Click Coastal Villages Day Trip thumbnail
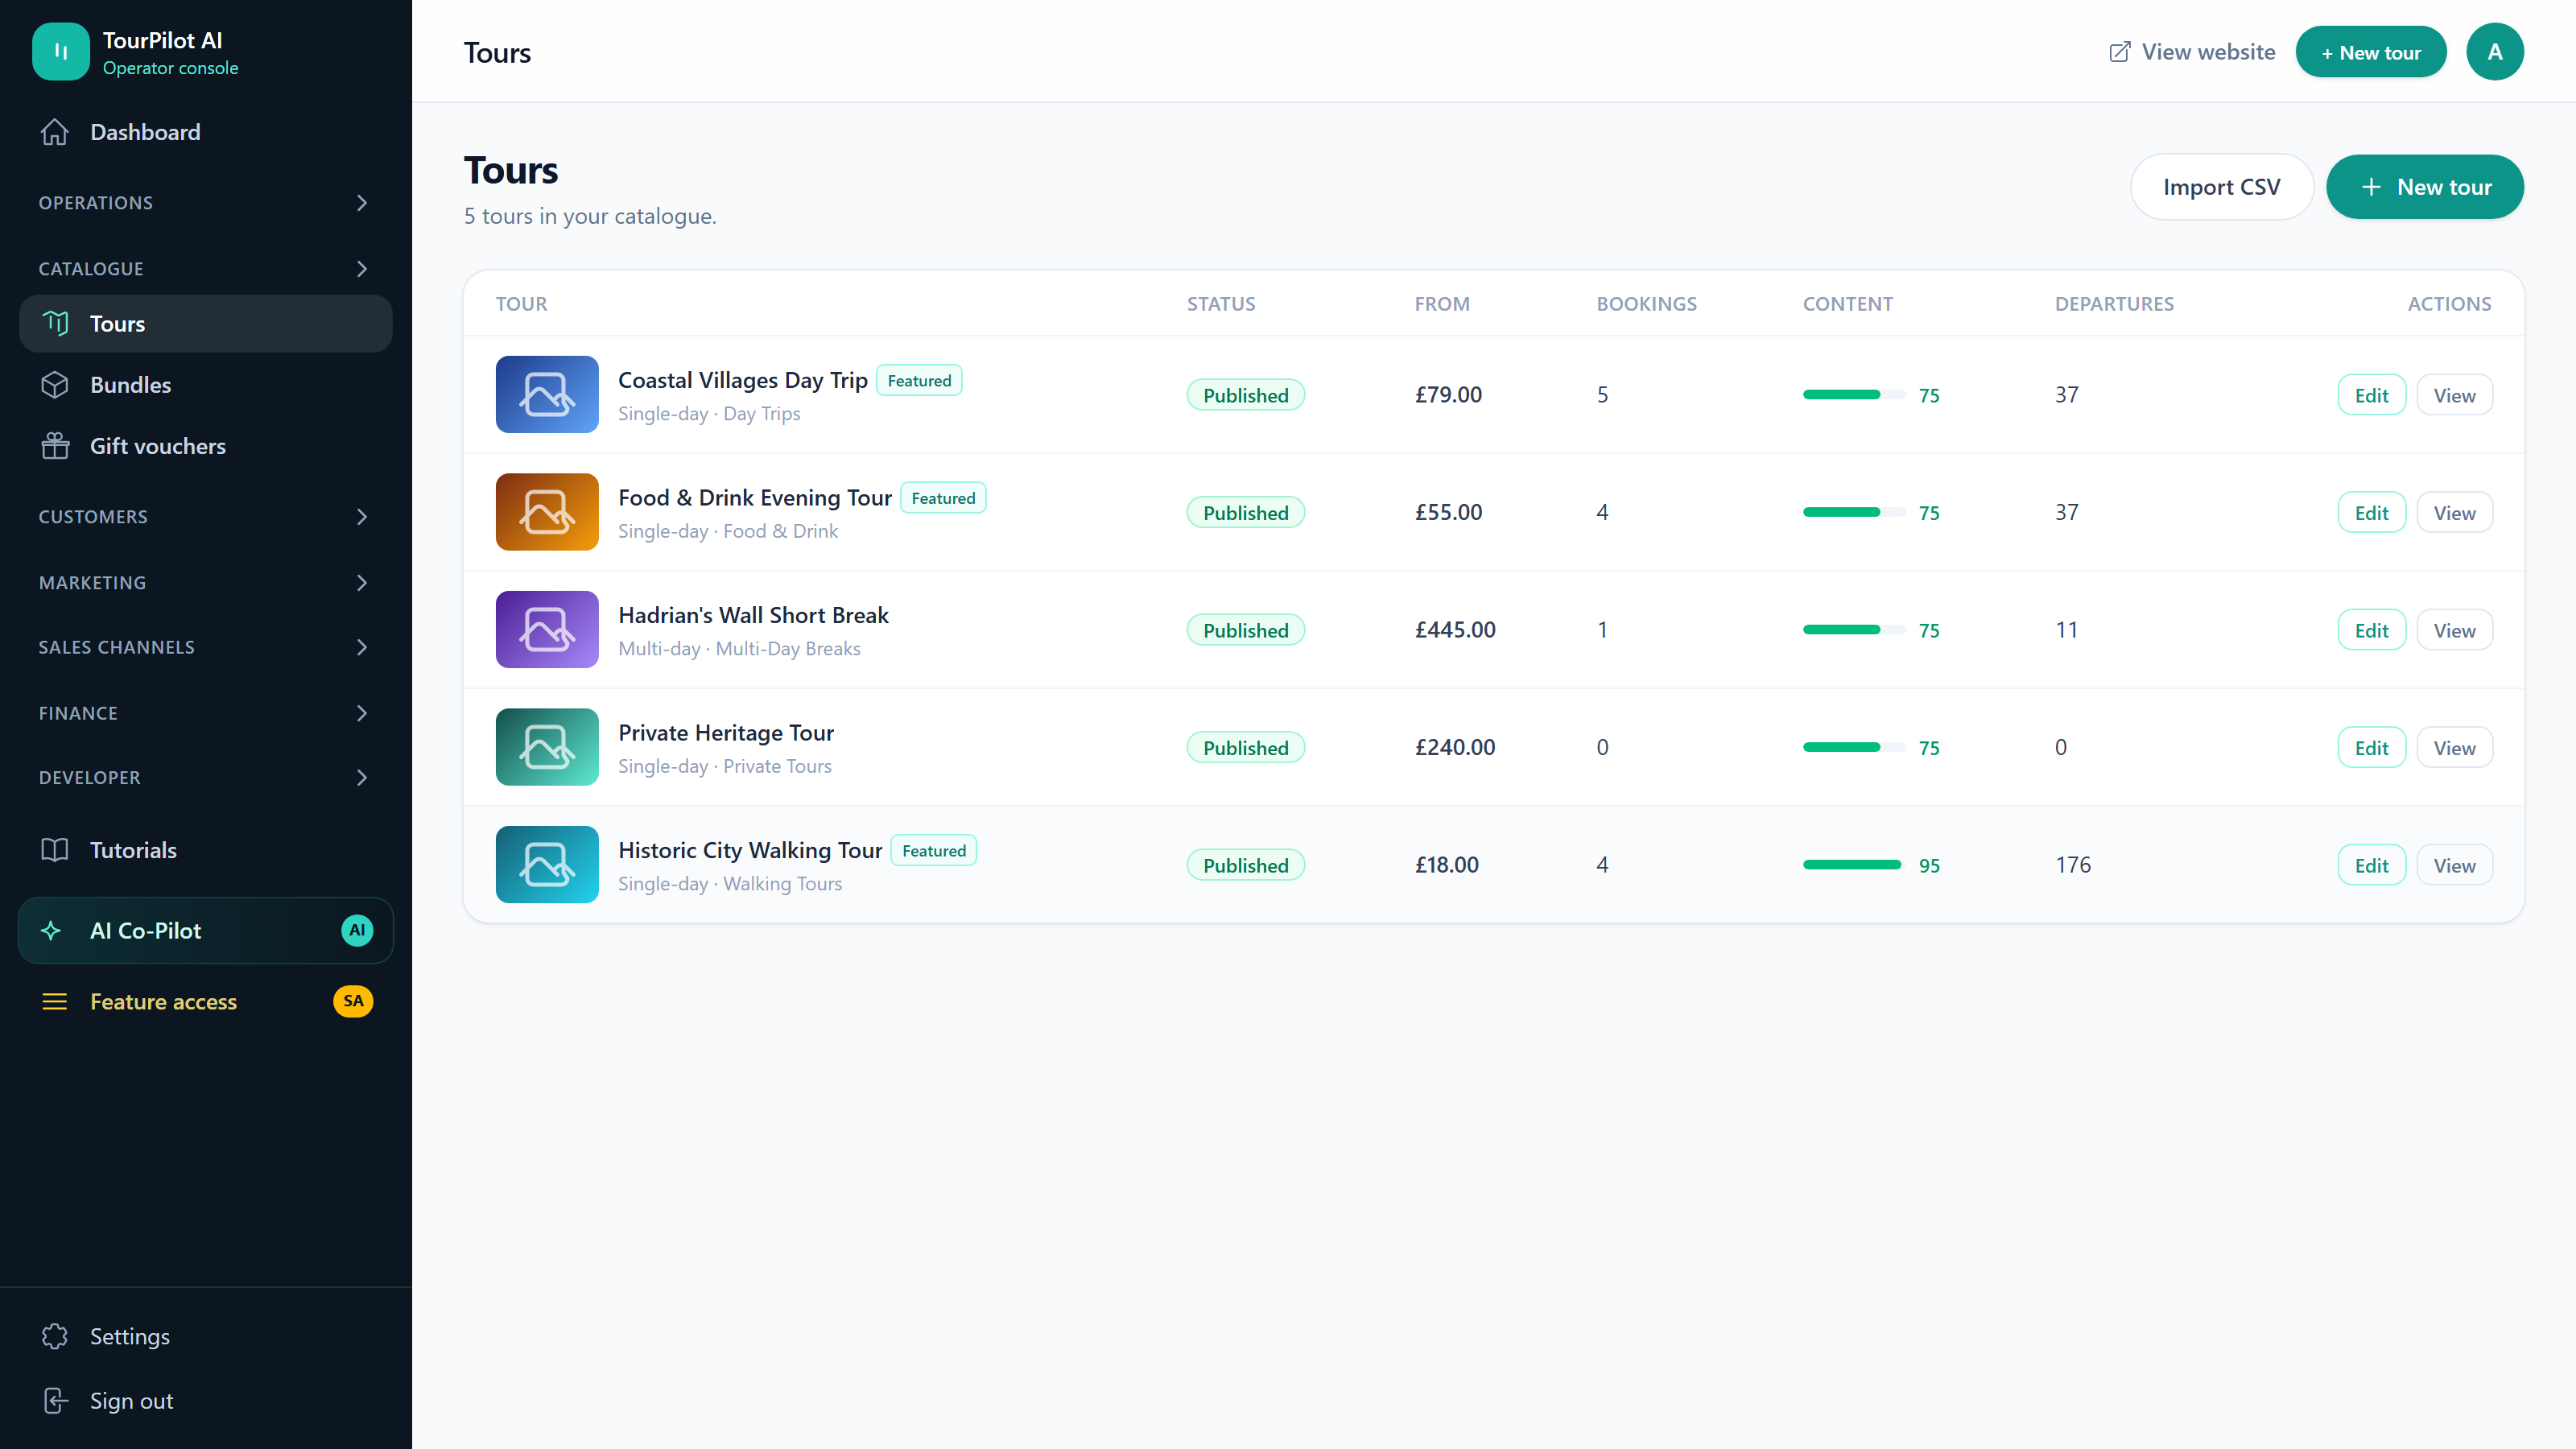 tap(547, 395)
